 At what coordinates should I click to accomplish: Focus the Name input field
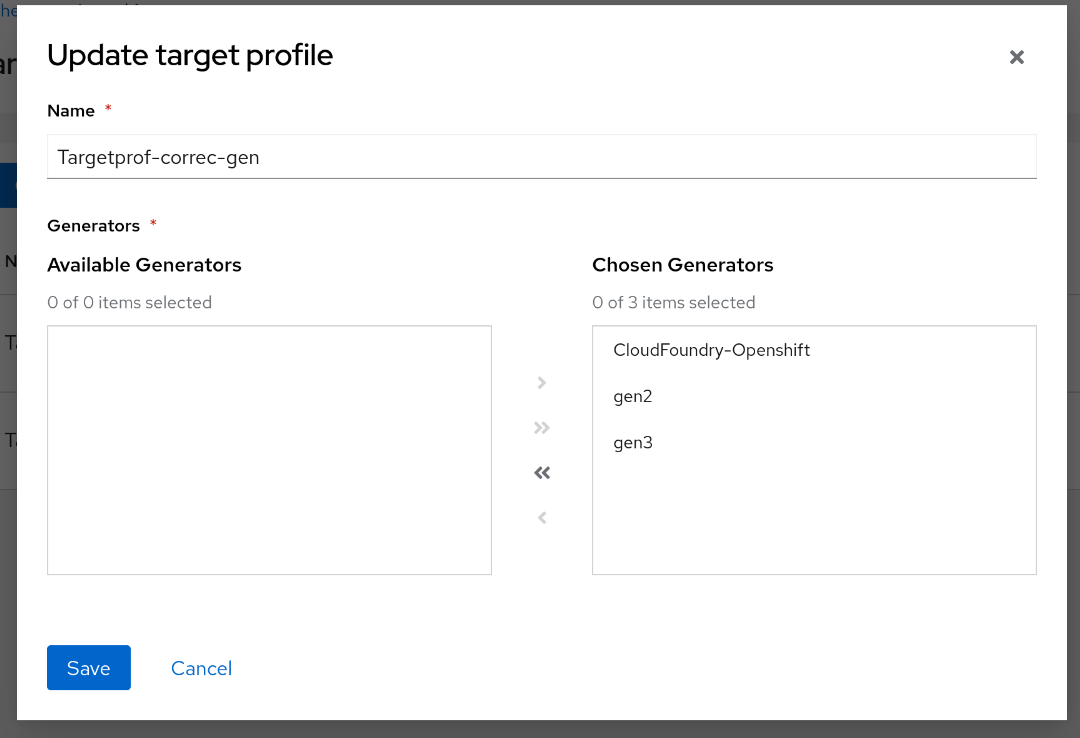(541, 157)
